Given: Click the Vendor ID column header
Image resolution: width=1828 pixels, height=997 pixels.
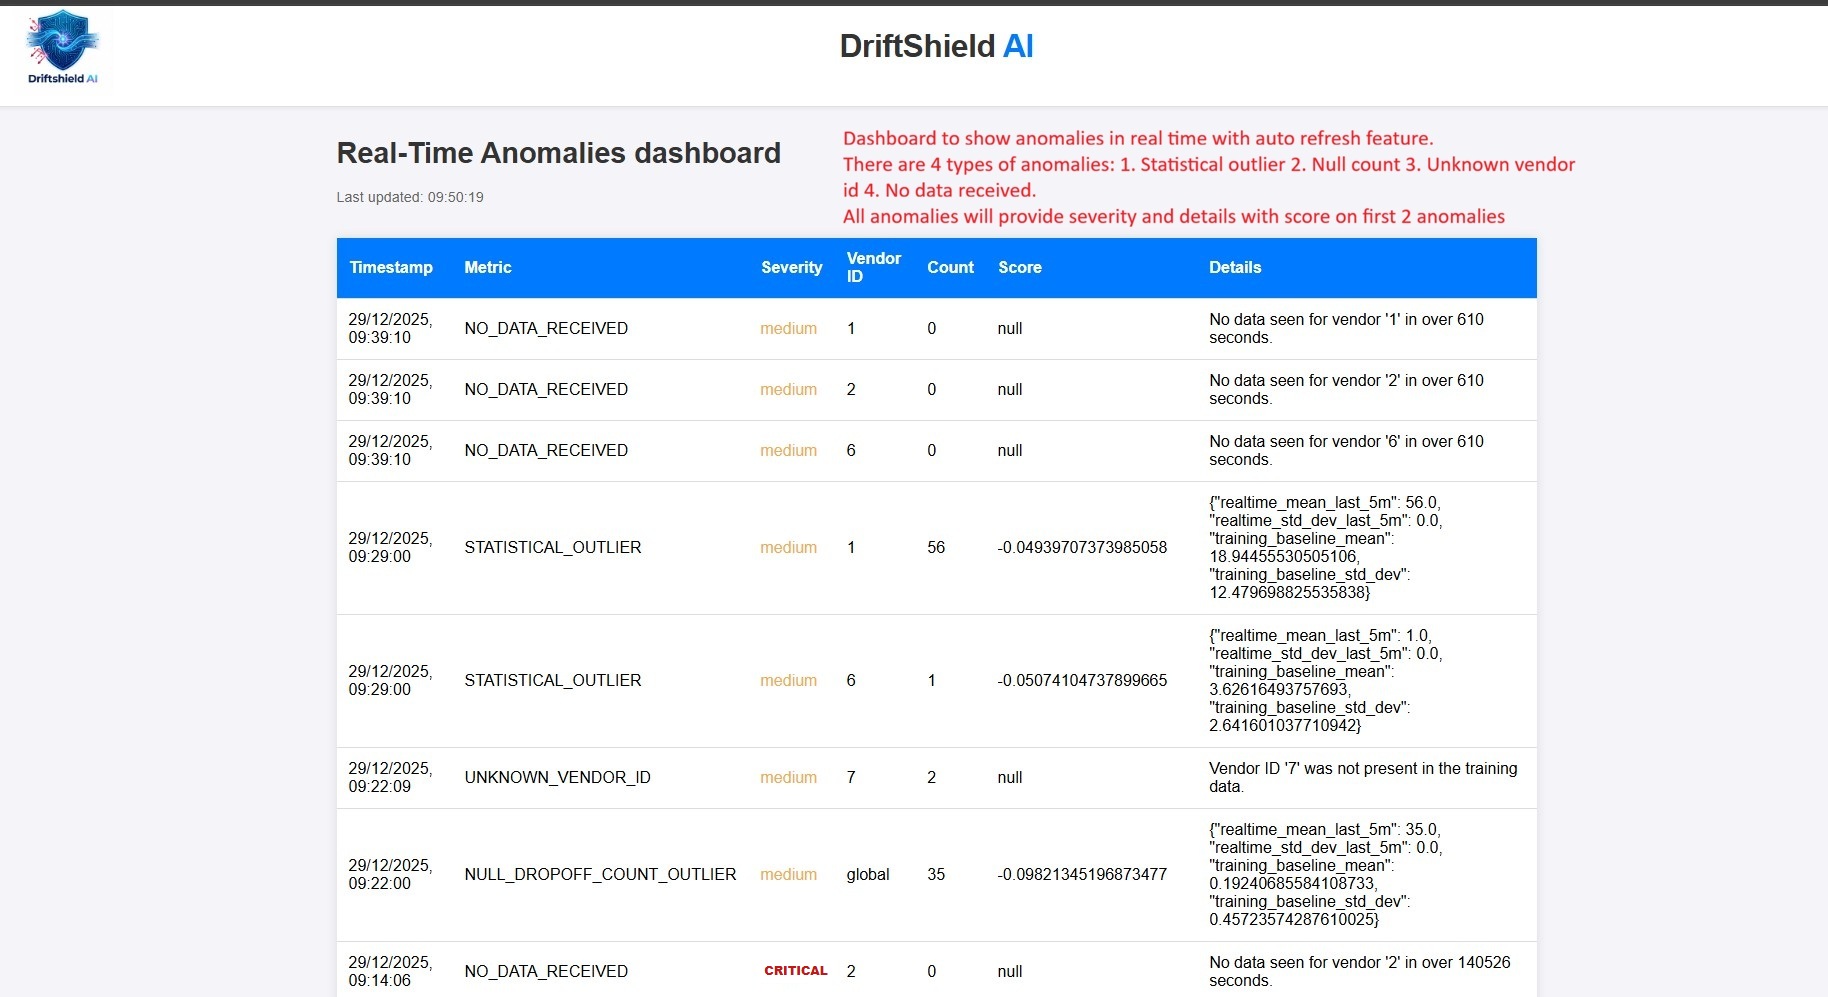Looking at the screenshot, I should click(x=873, y=267).
